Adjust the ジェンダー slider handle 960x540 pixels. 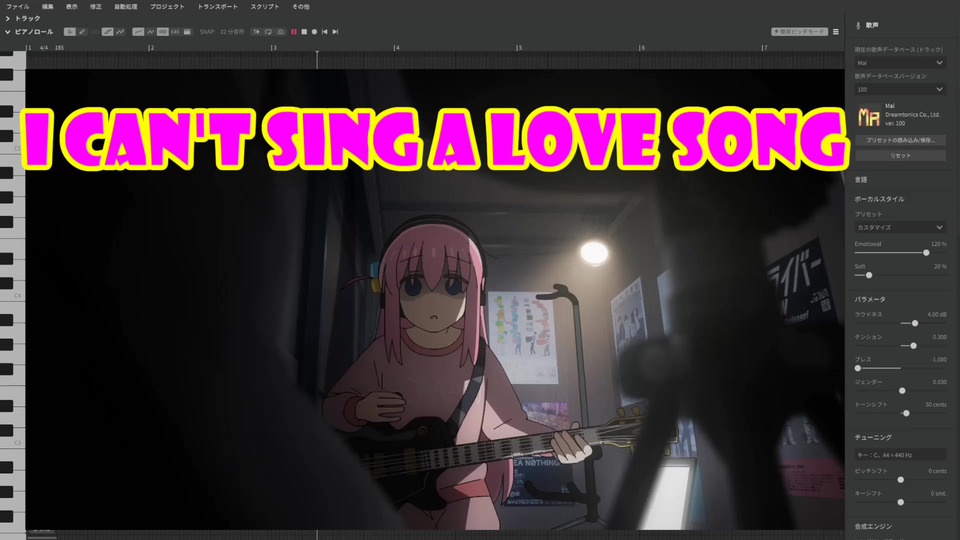coord(902,391)
